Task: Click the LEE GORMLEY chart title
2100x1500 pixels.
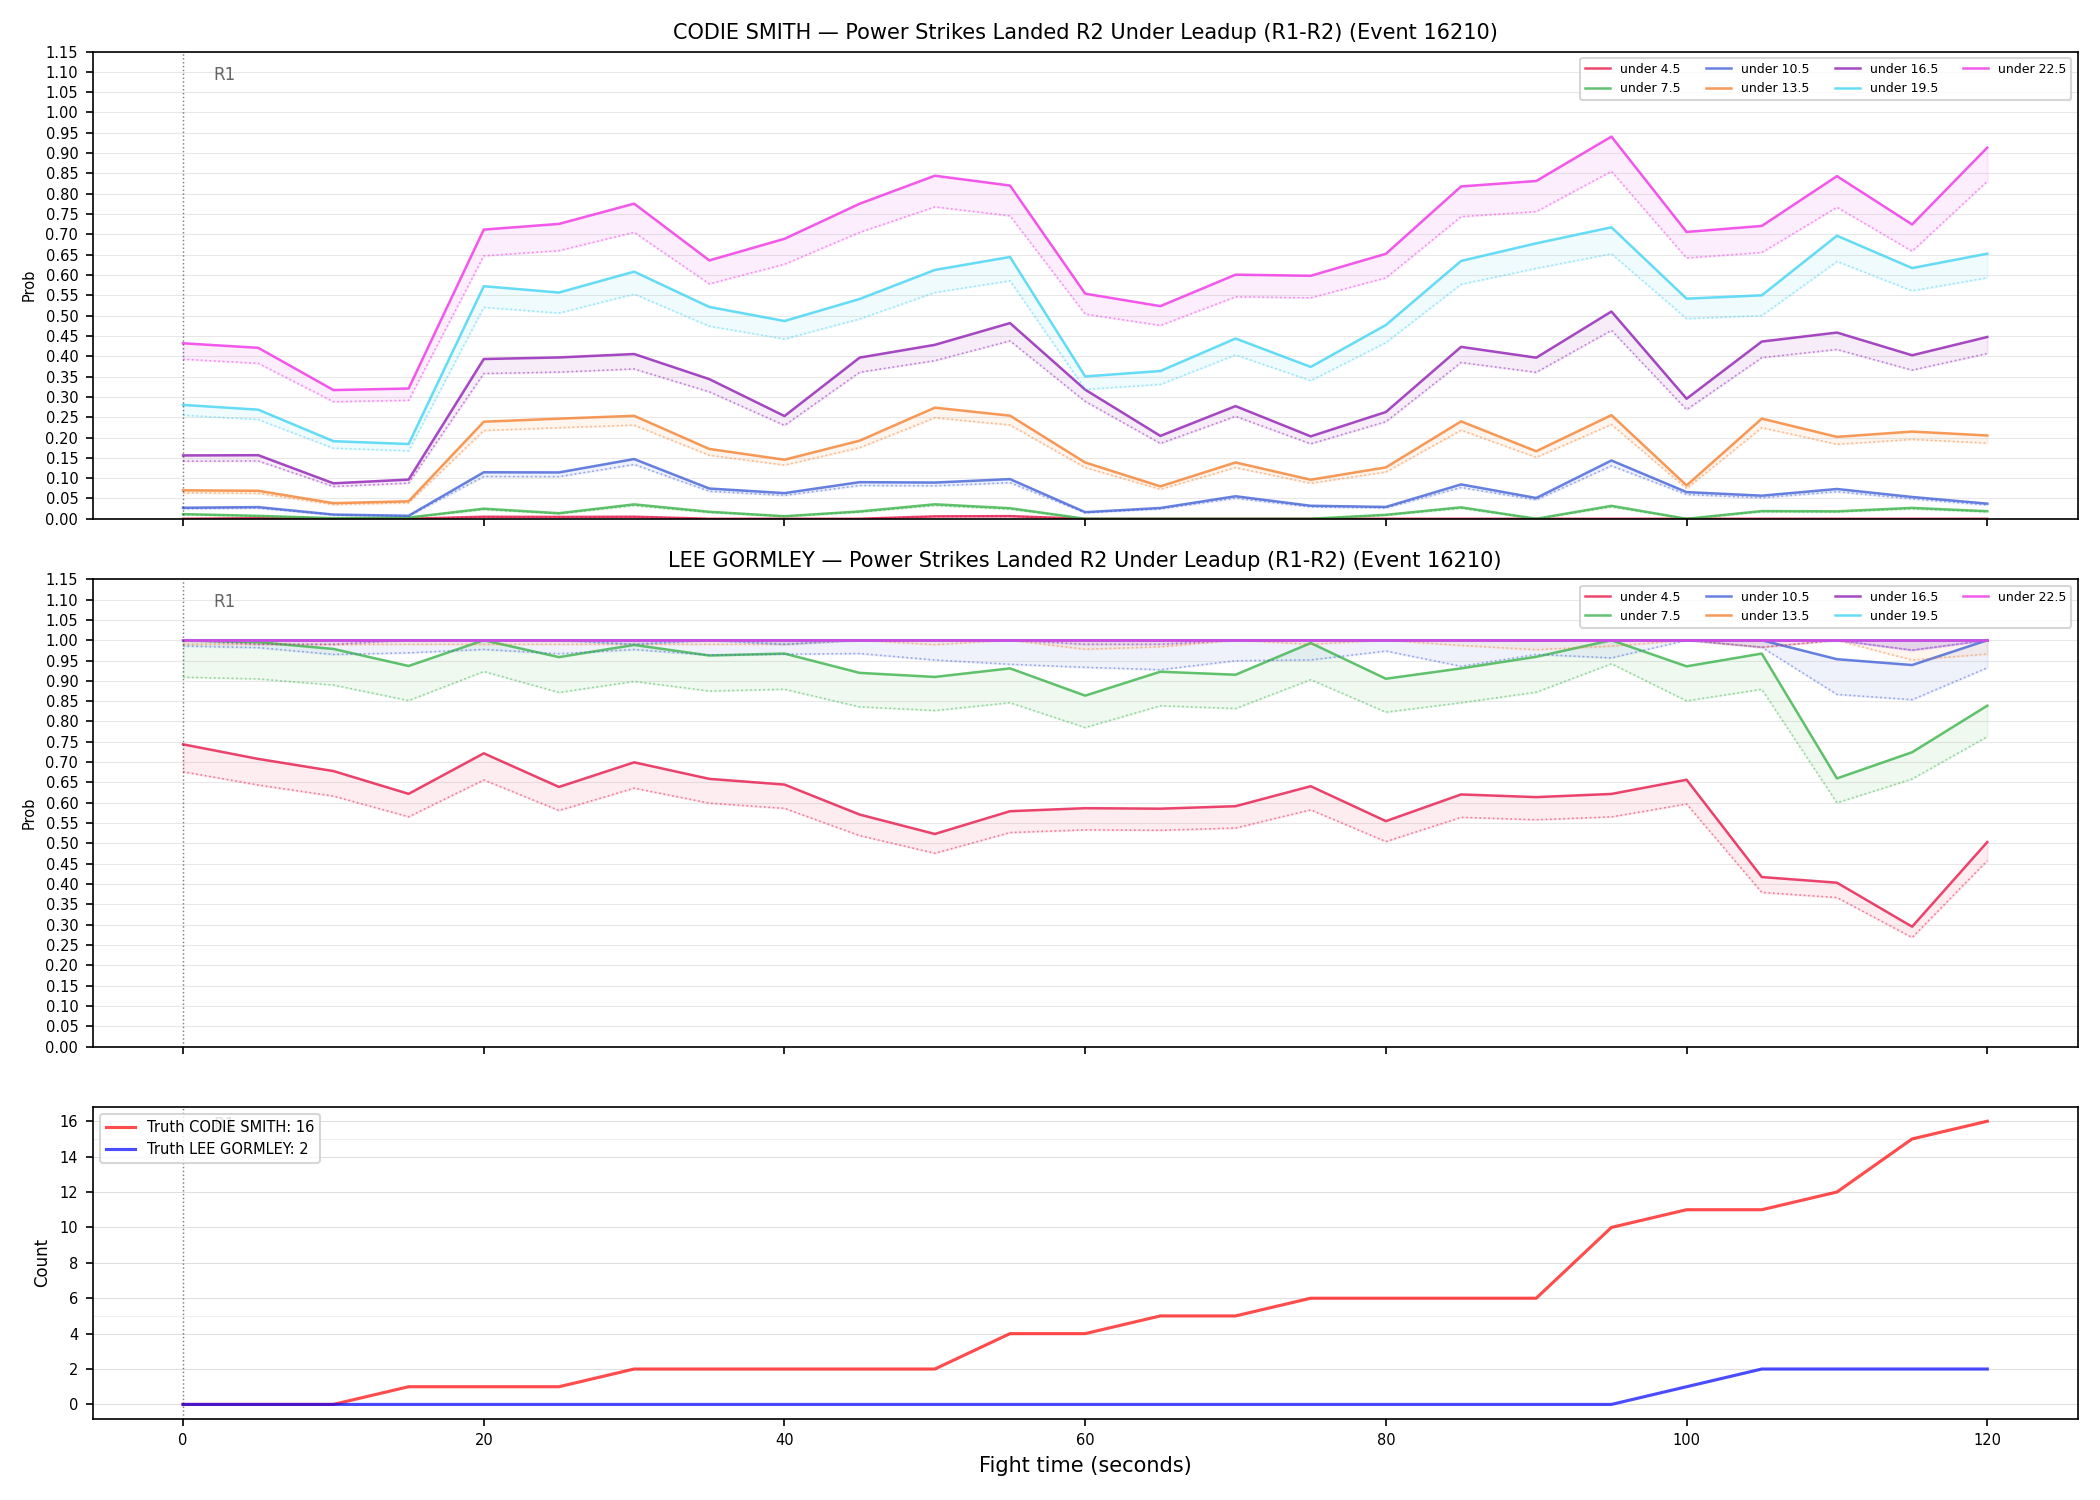Action: pyautogui.click(x=1085, y=560)
